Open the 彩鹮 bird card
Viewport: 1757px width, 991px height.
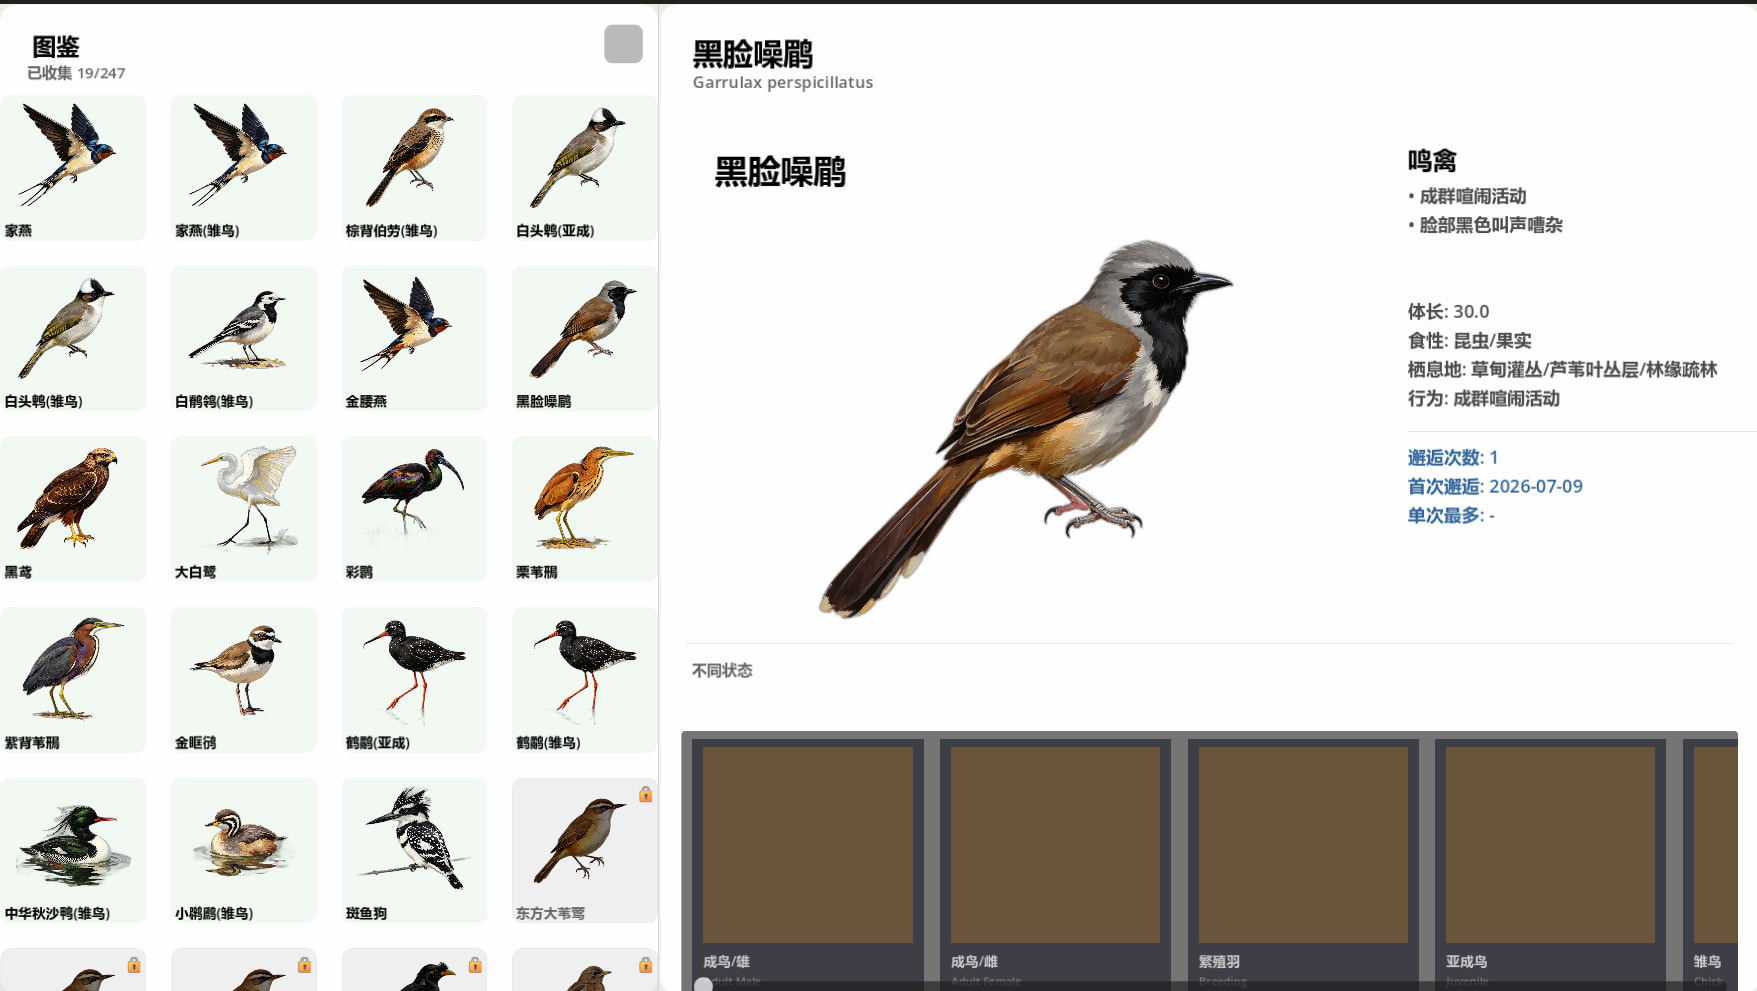coord(414,509)
